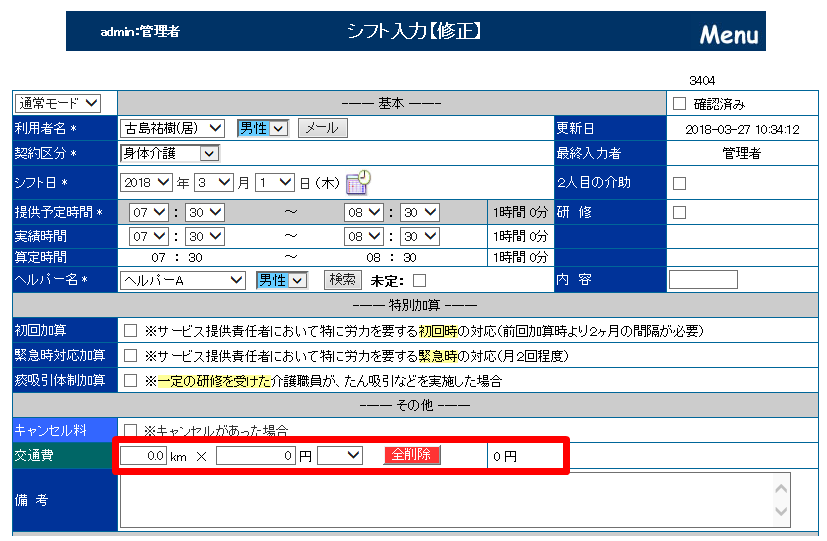Enable the 2人目の介助 checkbox
This screenshot has width=827, height=541.
coord(680,183)
